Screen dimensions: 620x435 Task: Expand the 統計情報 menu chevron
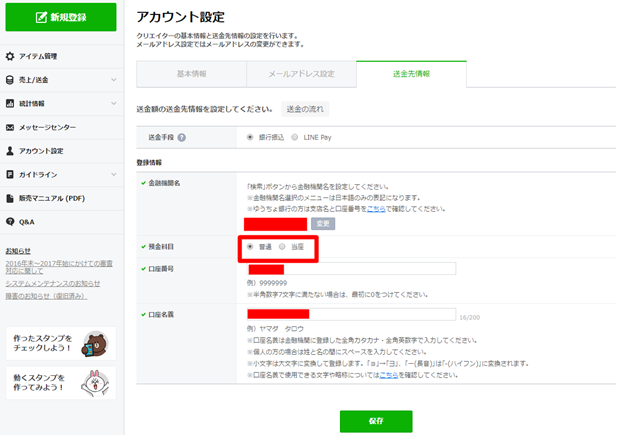point(114,104)
